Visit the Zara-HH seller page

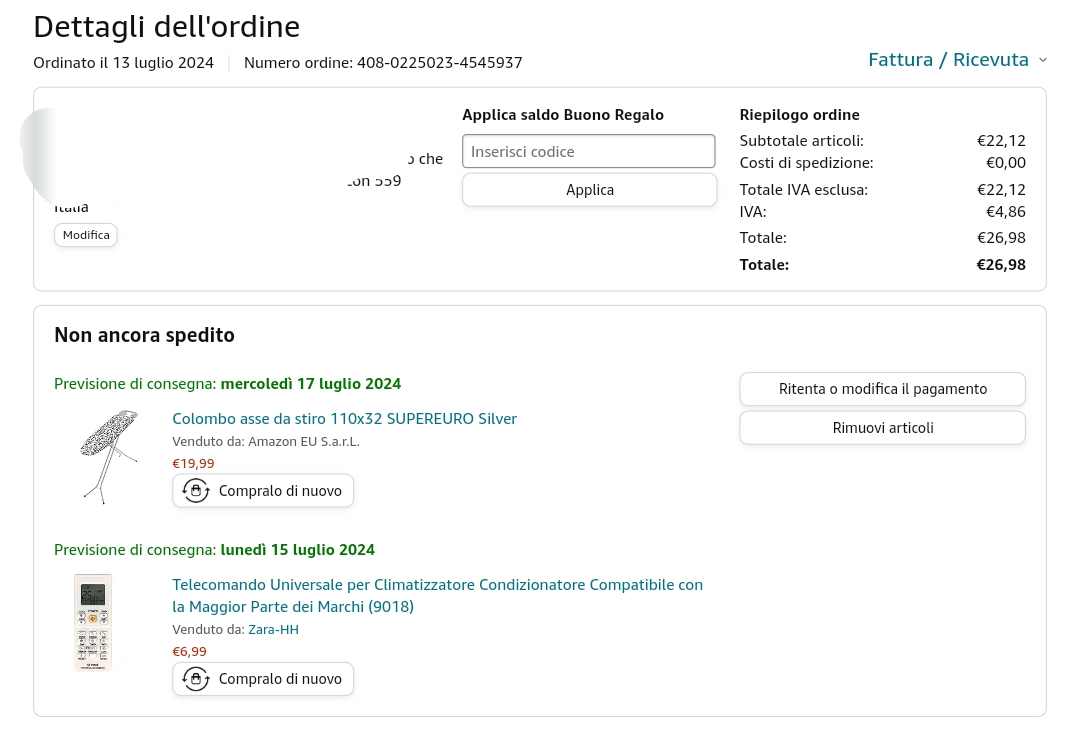click(273, 630)
